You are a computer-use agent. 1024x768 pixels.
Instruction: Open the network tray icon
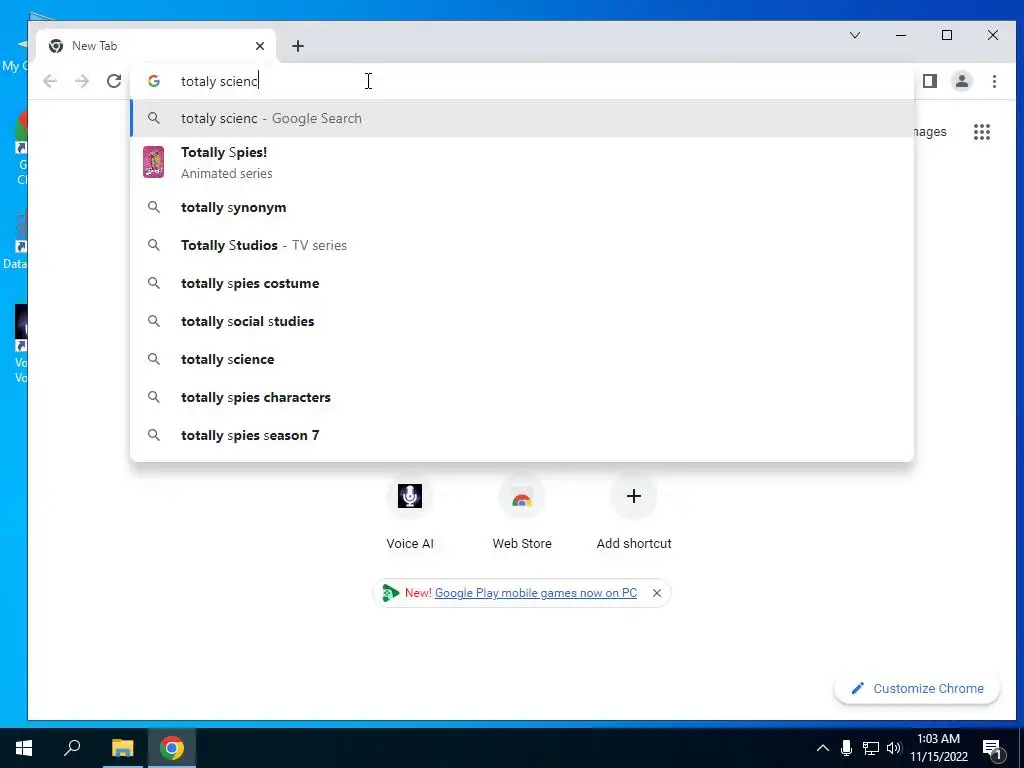(871, 748)
